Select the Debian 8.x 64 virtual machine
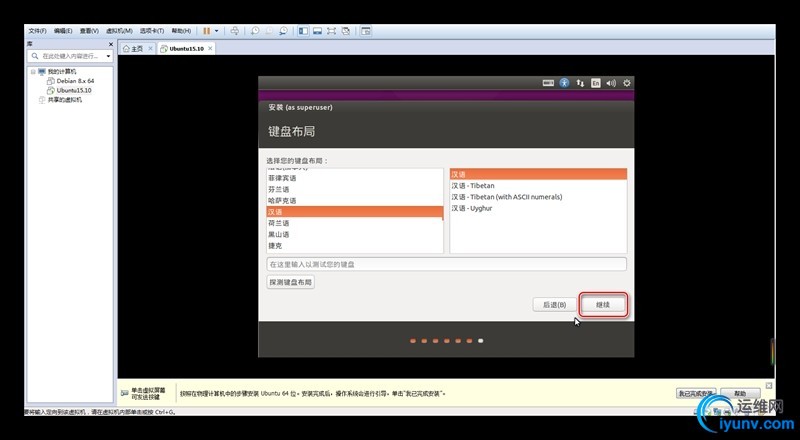 [x=75, y=81]
